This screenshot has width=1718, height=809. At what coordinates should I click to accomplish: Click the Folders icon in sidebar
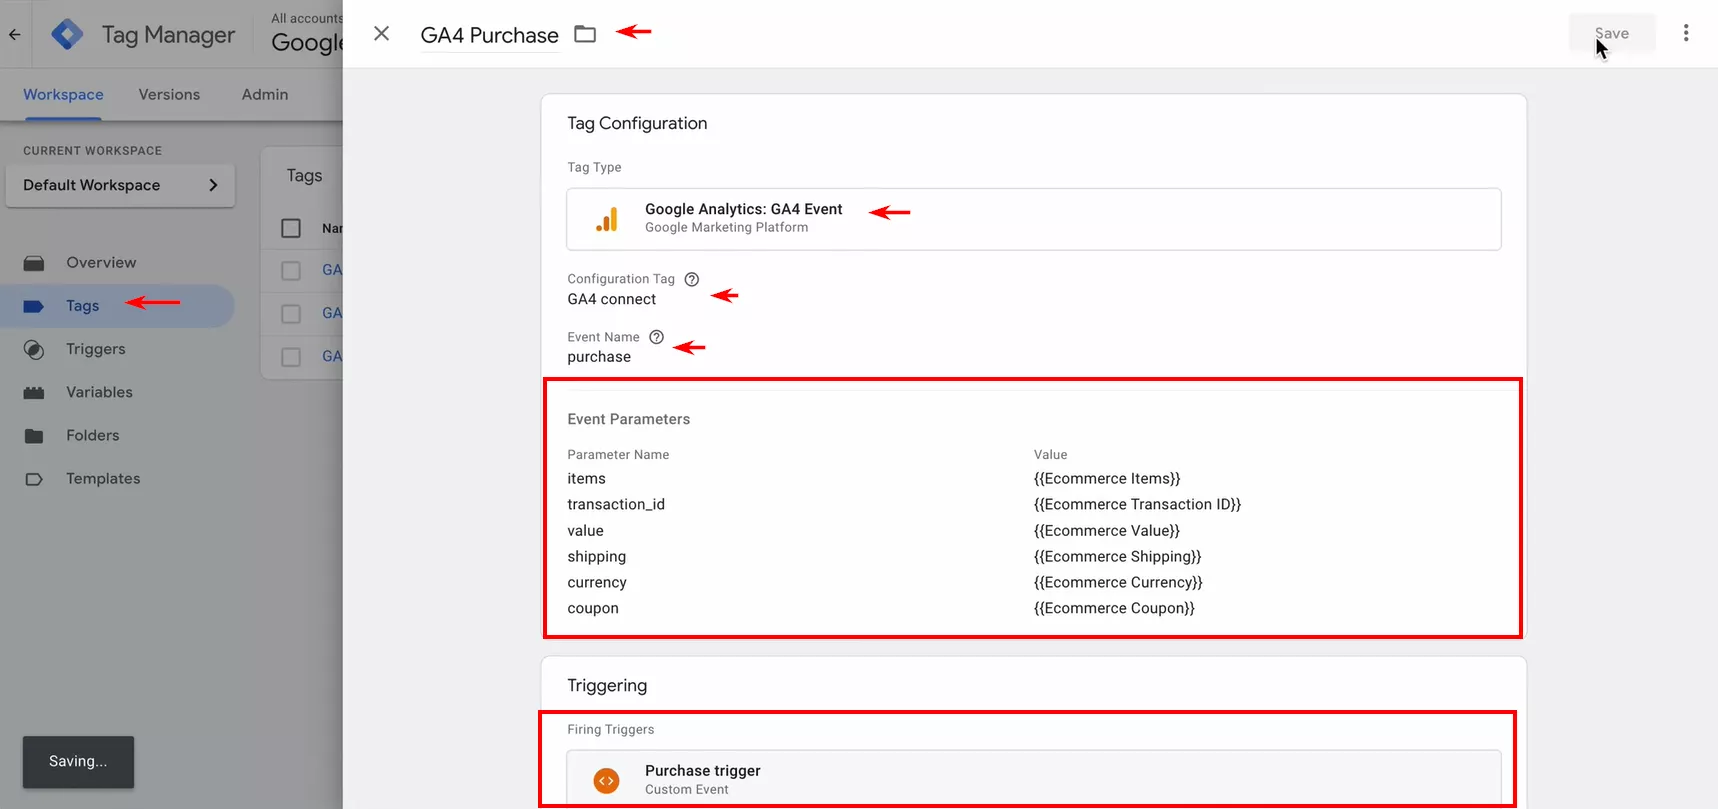point(34,435)
